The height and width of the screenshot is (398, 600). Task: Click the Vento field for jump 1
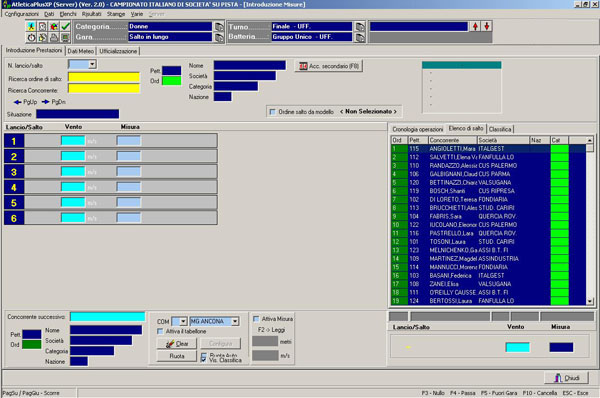coord(73,141)
